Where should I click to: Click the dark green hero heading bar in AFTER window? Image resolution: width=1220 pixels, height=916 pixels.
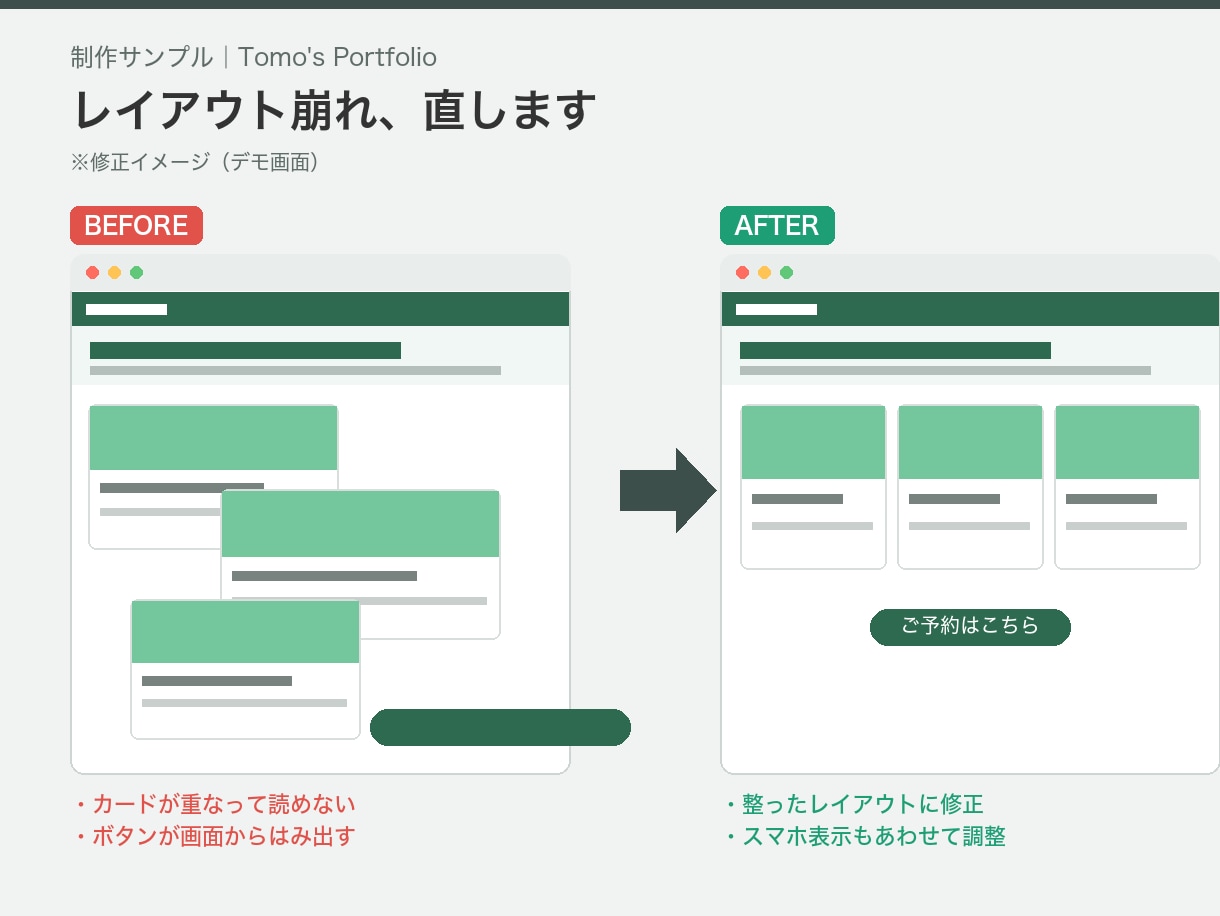click(x=895, y=350)
